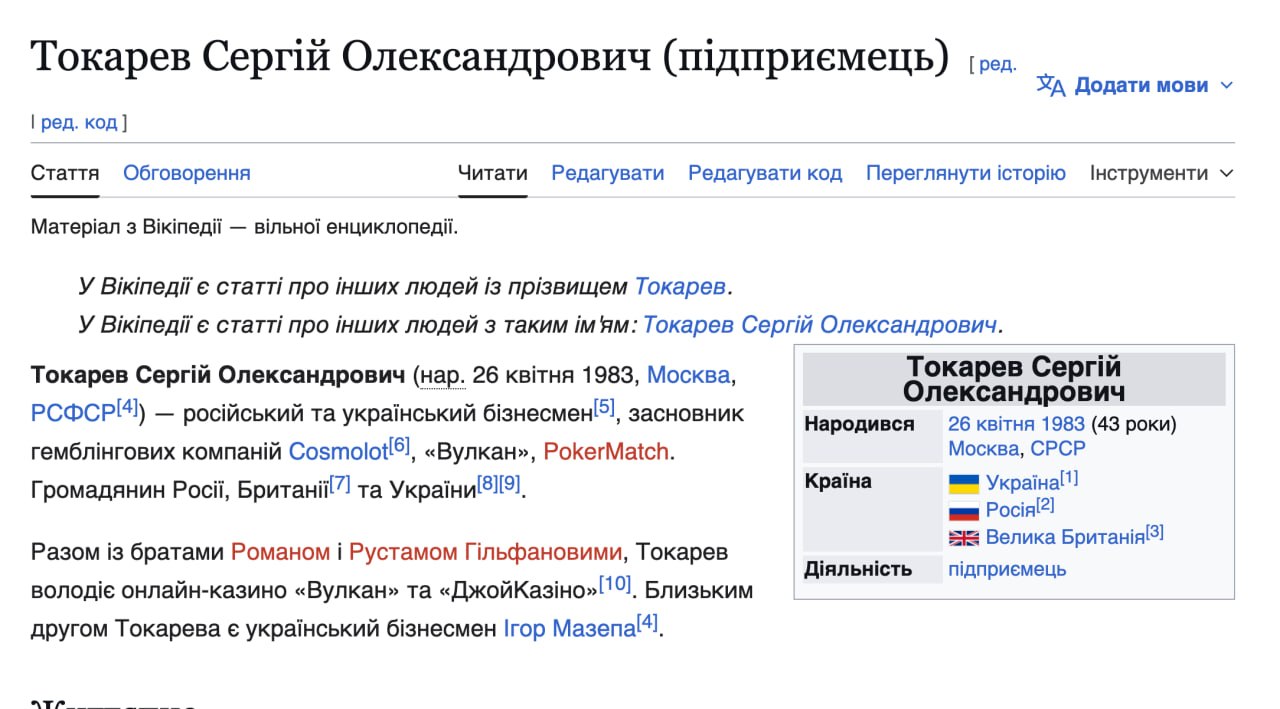Click the United Kingdom flag icon

pos(964,538)
